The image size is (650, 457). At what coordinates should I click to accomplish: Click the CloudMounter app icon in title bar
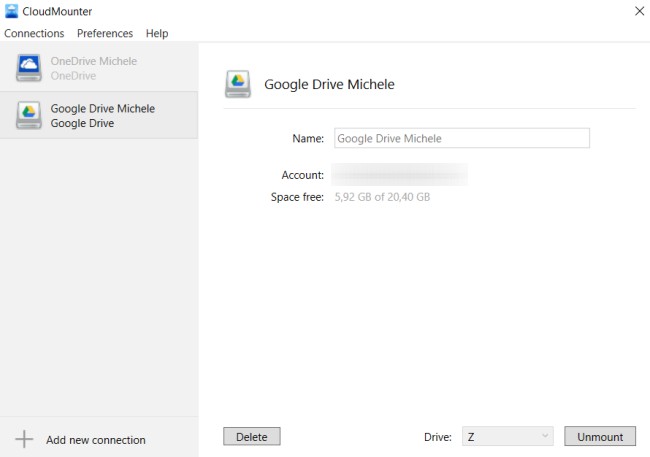[x=11, y=11]
